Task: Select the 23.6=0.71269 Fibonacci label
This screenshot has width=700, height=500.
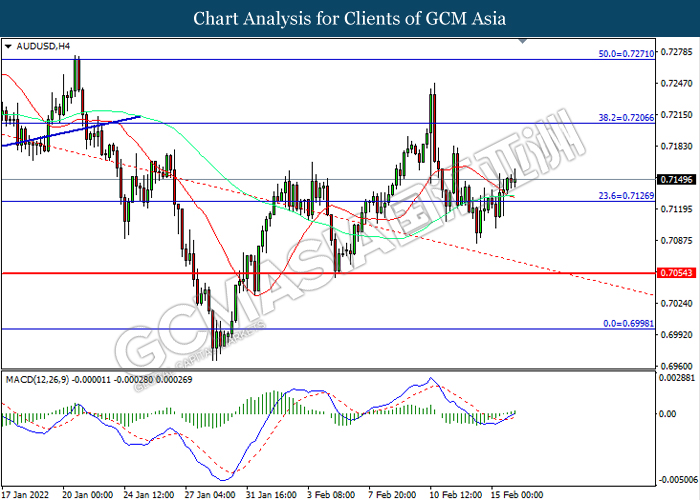Action: click(x=626, y=196)
